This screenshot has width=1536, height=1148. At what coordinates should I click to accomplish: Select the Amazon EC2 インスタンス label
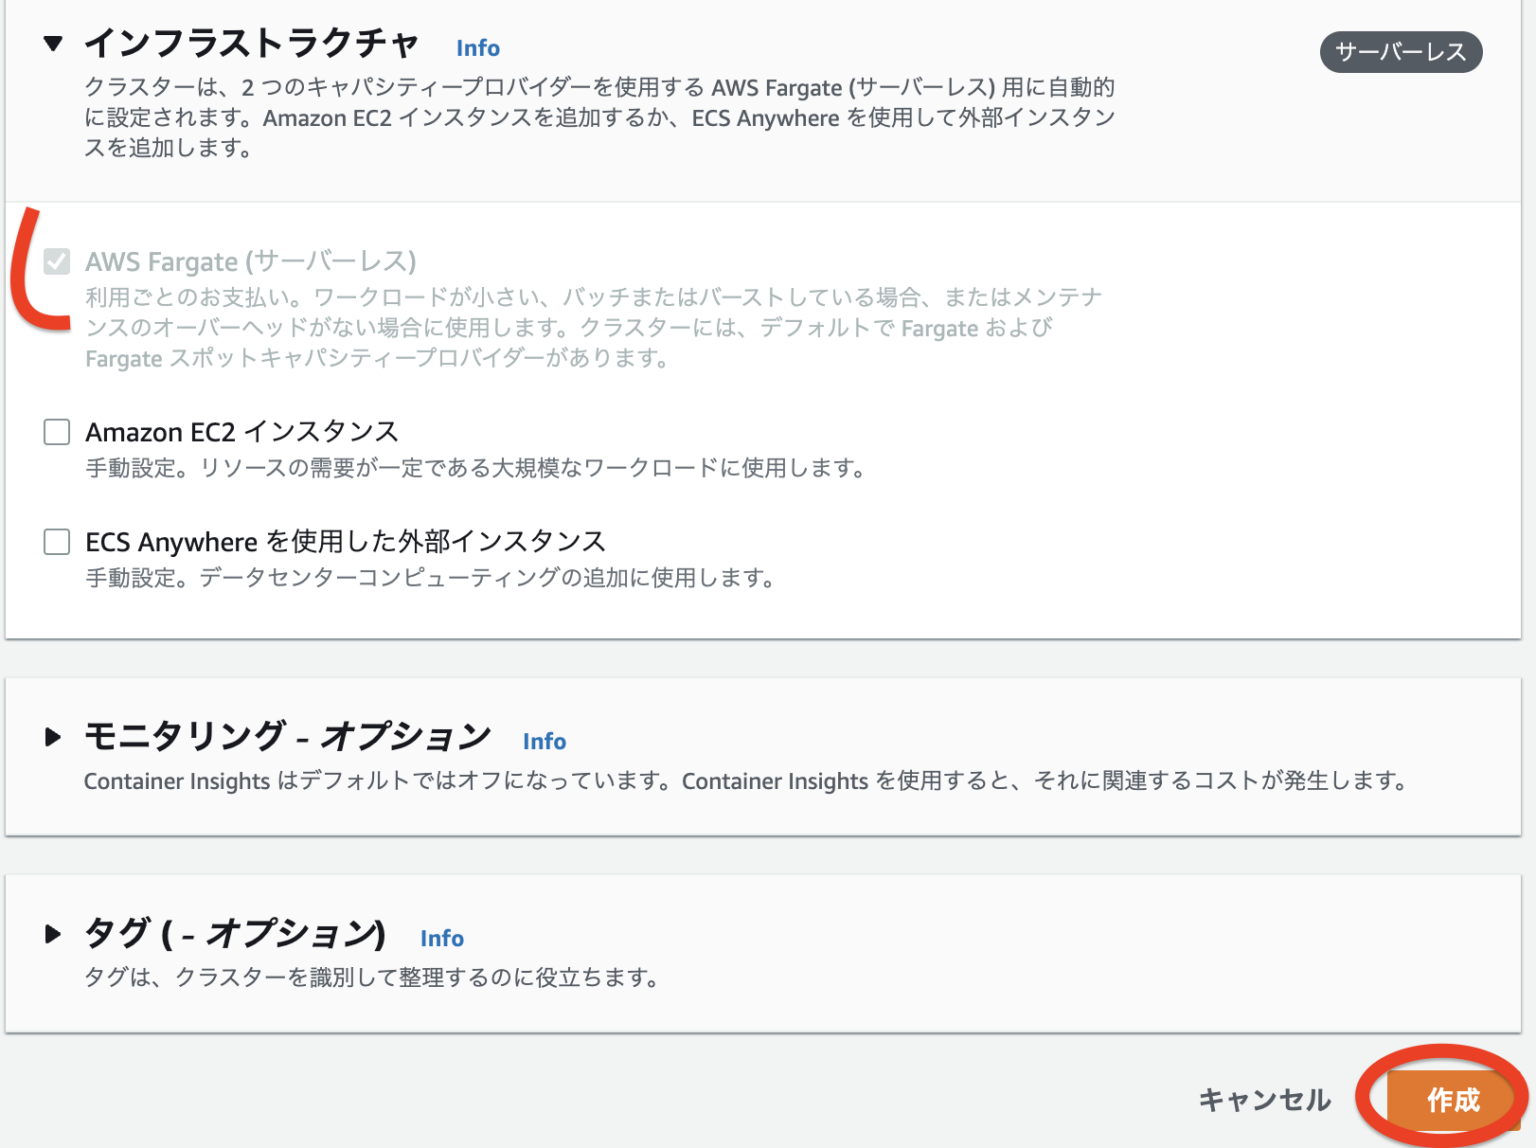coord(242,431)
